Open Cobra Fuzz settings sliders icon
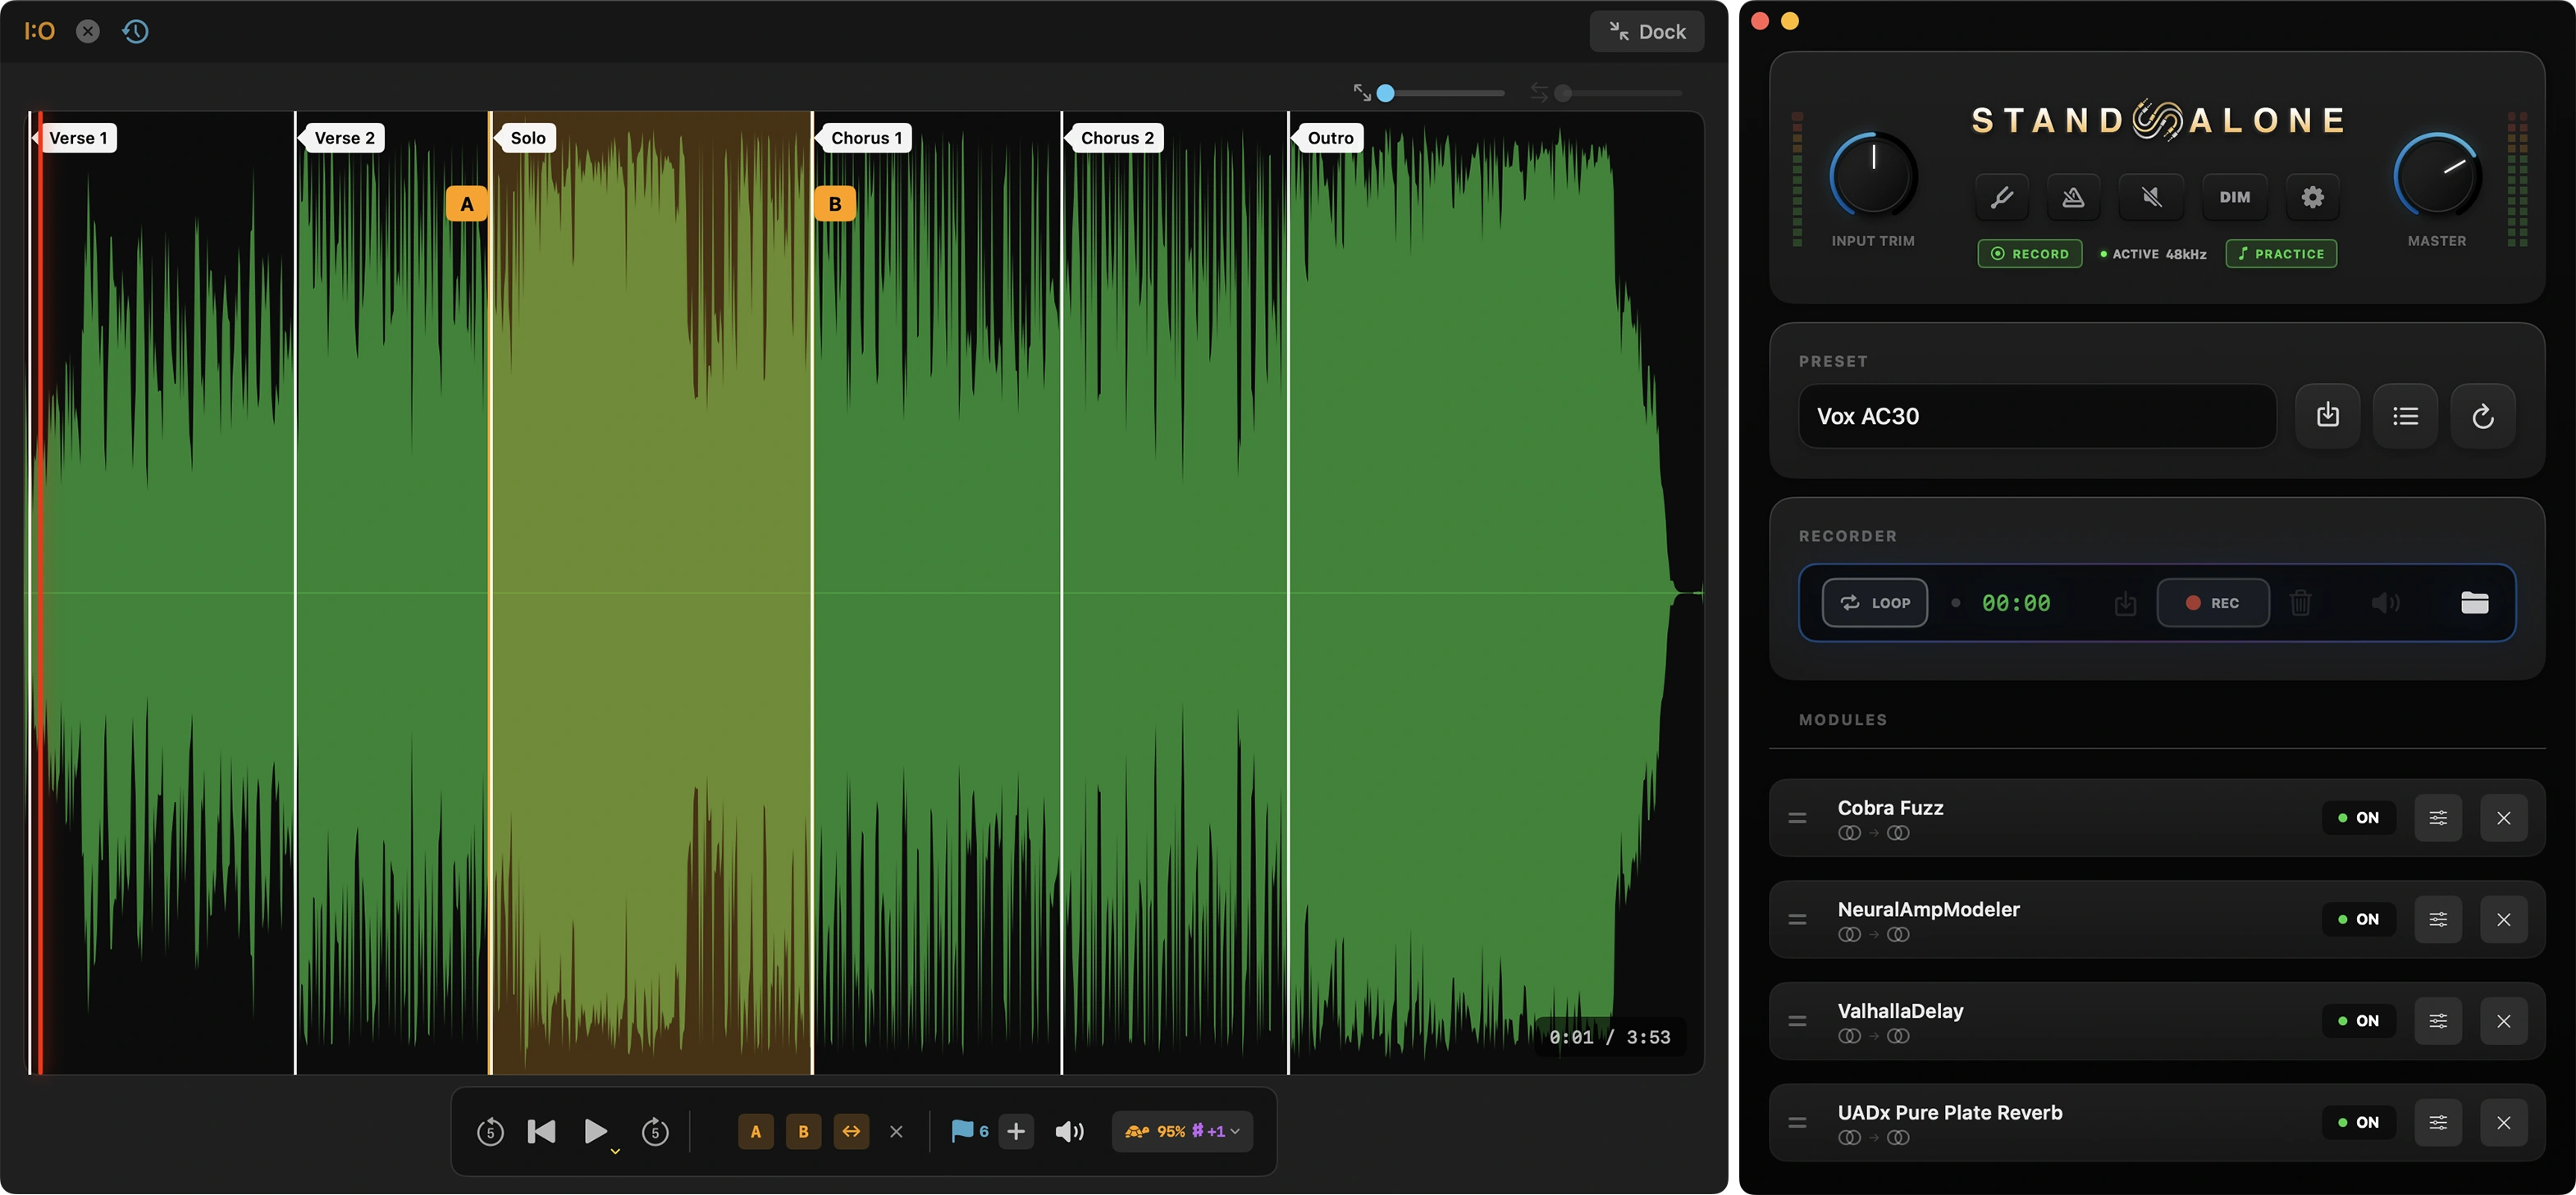 2438,818
